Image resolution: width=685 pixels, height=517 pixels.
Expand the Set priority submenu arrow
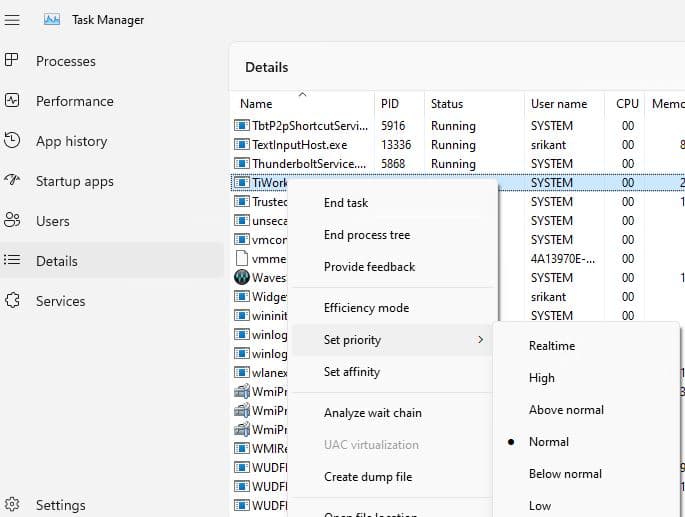[x=481, y=340]
